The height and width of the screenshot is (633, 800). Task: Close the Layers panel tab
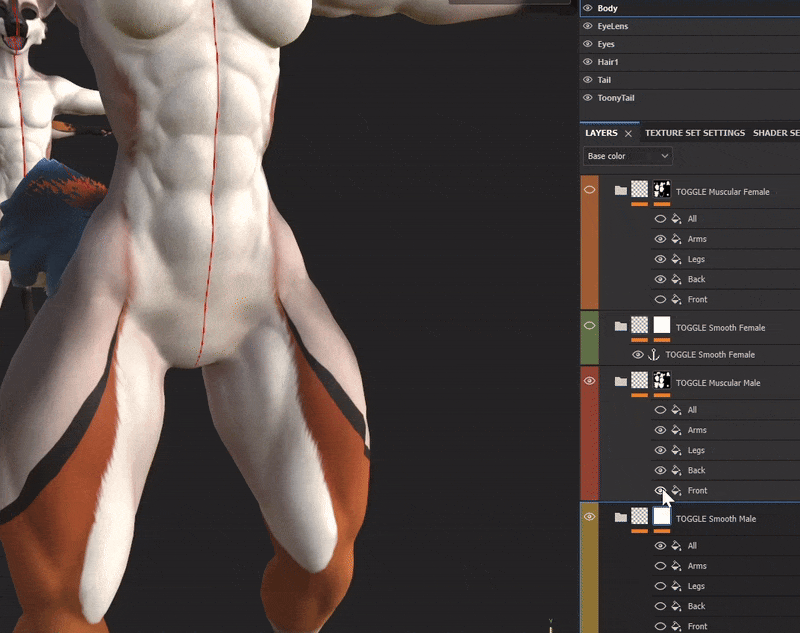click(x=629, y=134)
